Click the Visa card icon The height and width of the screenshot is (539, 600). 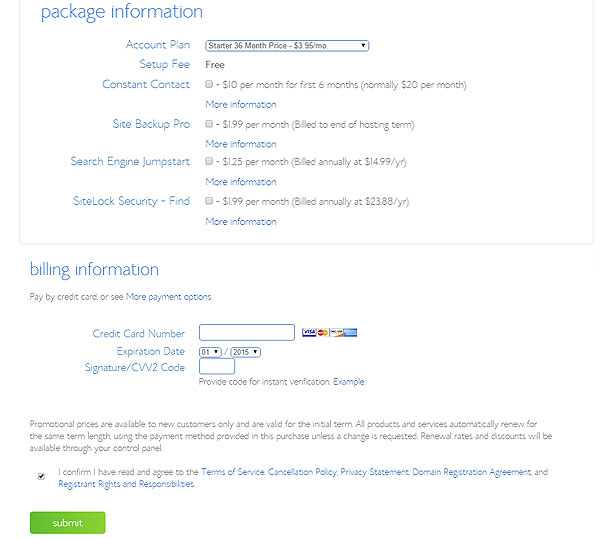click(x=309, y=333)
